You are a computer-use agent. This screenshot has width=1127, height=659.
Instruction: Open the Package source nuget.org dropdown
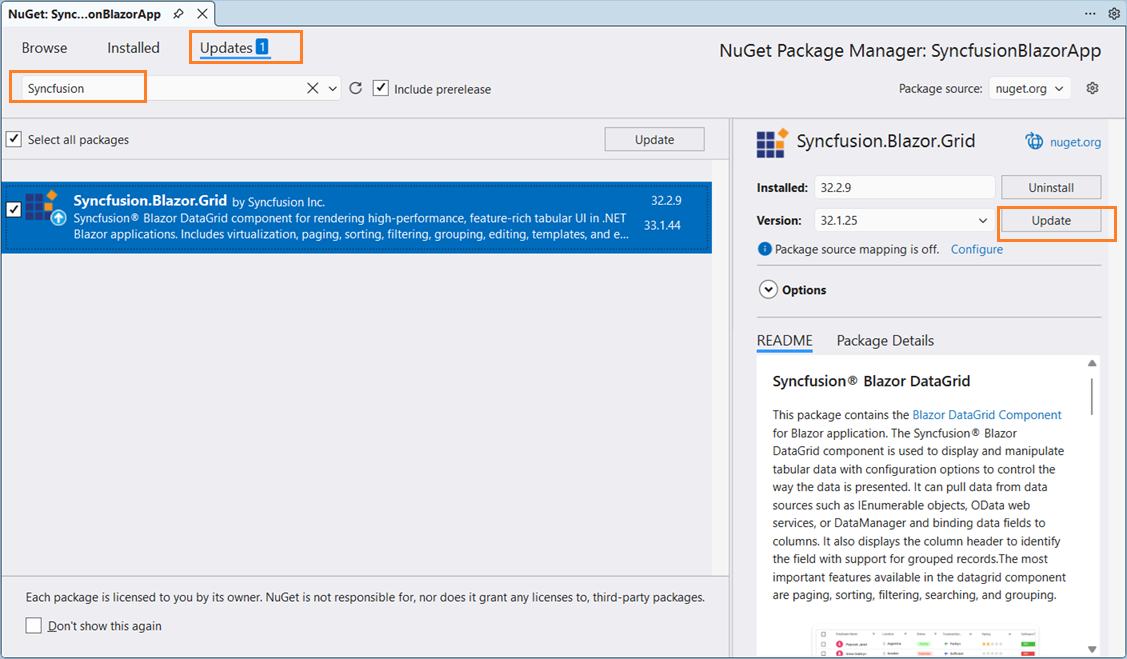coord(1029,88)
